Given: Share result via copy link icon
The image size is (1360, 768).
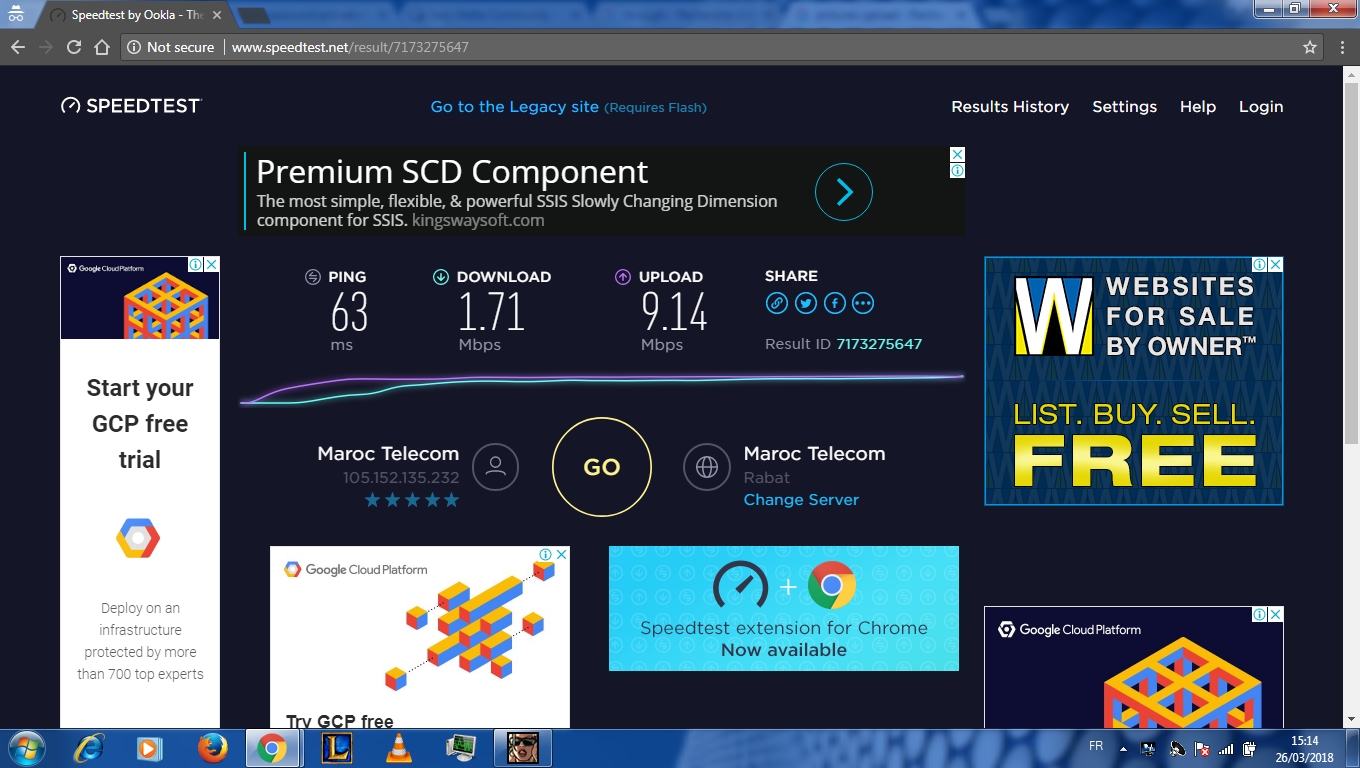Looking at the screenshot, I should pos(777,303).
